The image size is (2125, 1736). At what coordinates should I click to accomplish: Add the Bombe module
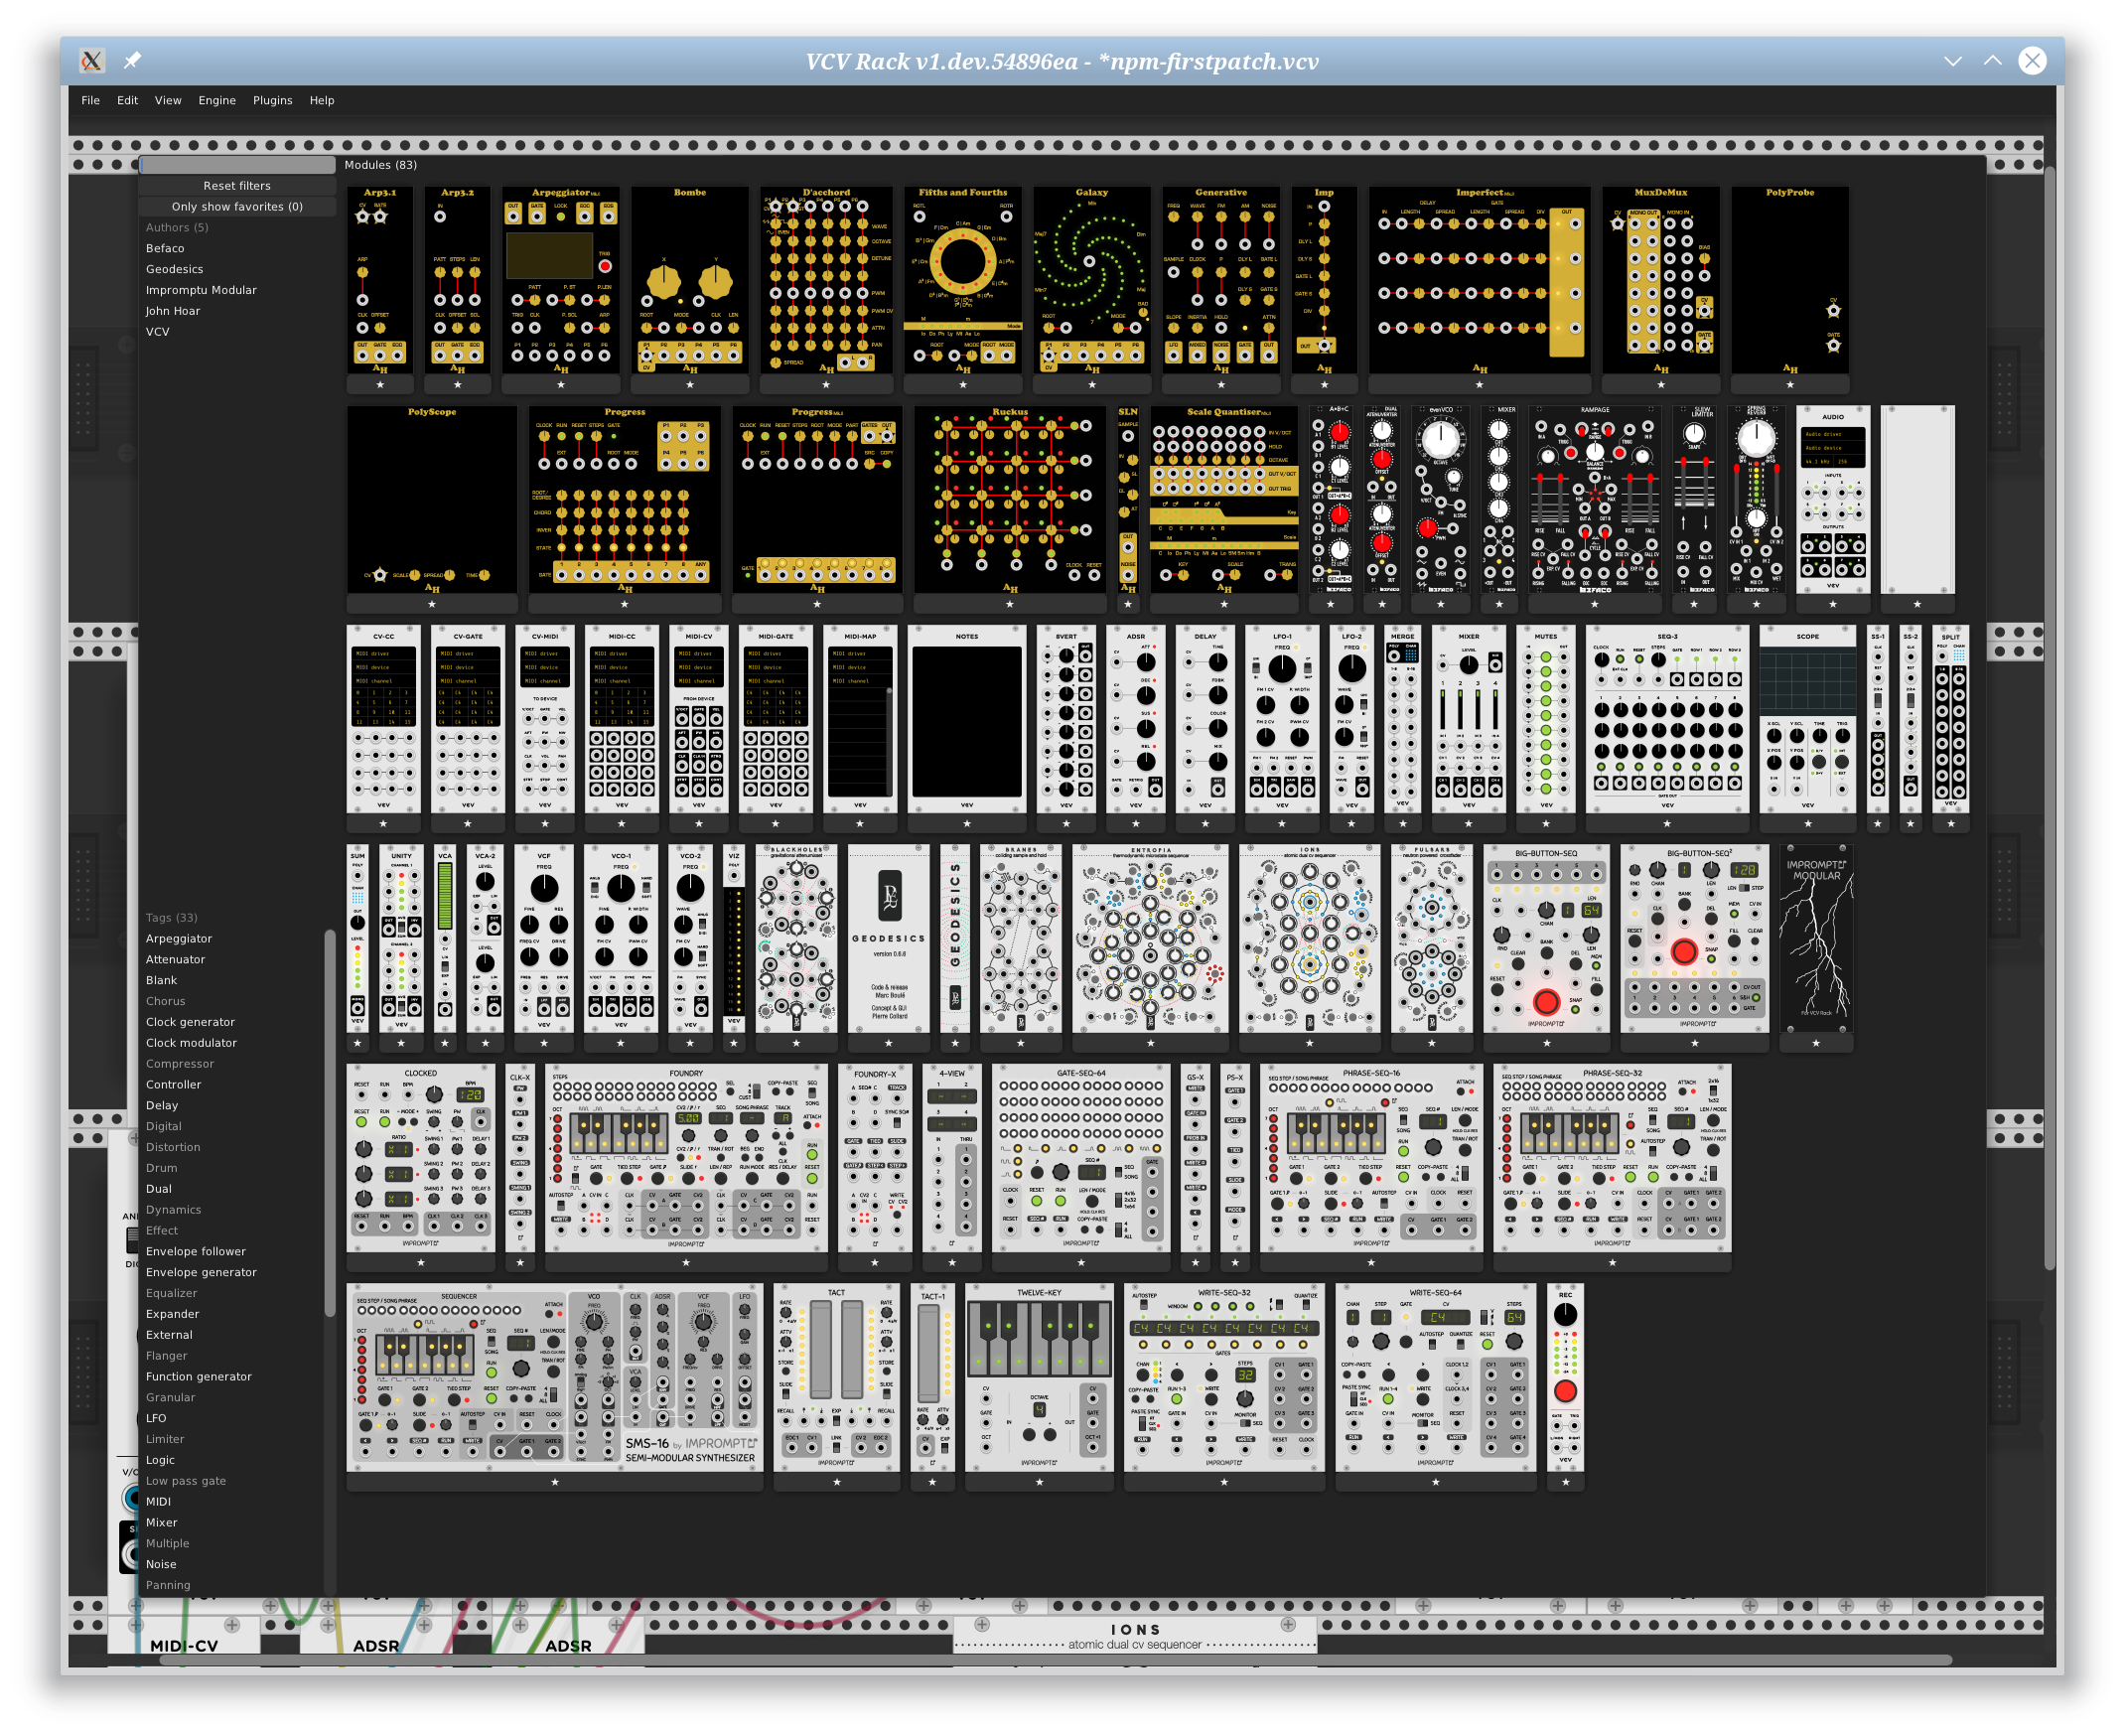tap(690, 280)
